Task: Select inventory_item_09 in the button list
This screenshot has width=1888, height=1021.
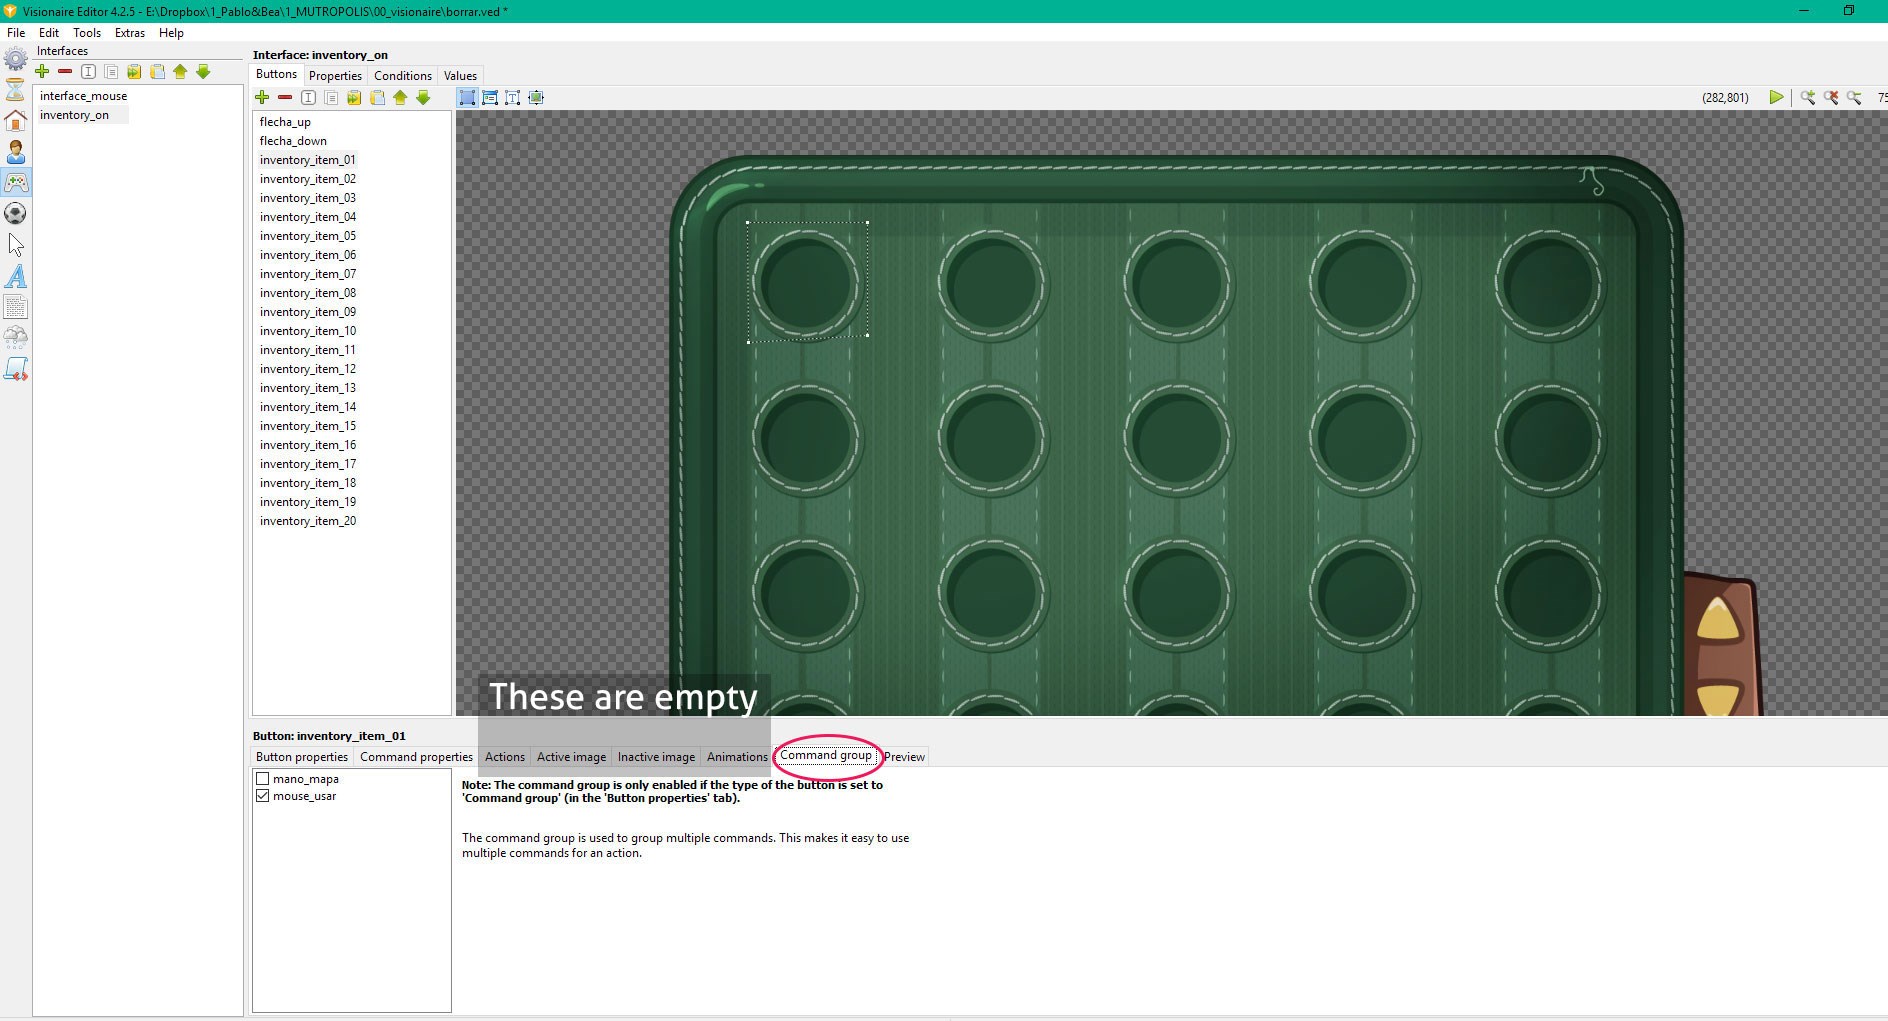Action: pyautogui.click(x=308, y=312)
